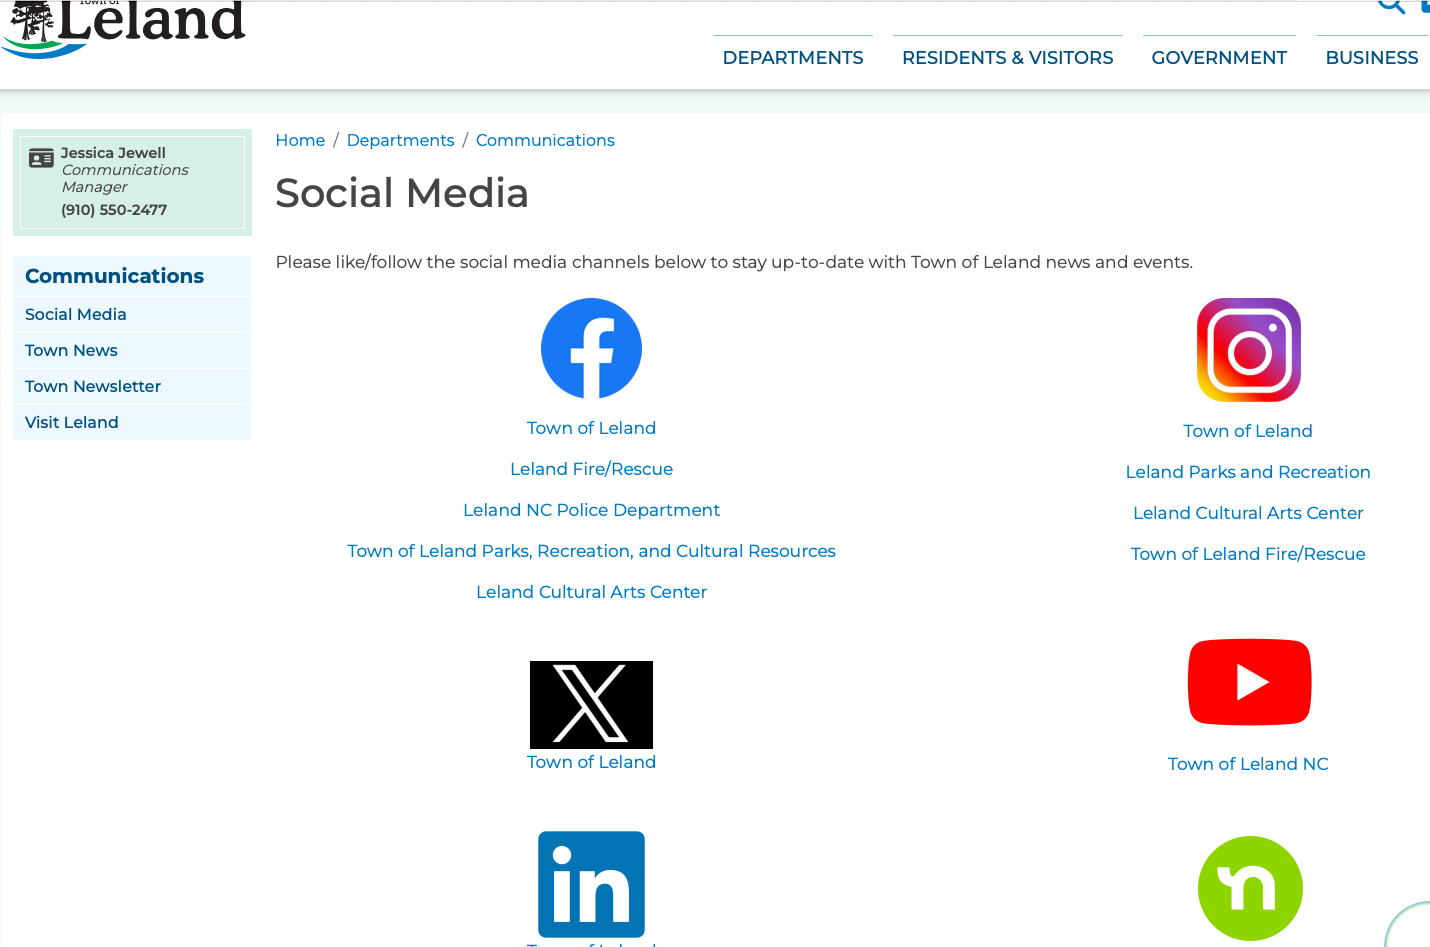Open the Business menu
The width and height of the screenshot is (1430, 947).
click(1372, 58)
